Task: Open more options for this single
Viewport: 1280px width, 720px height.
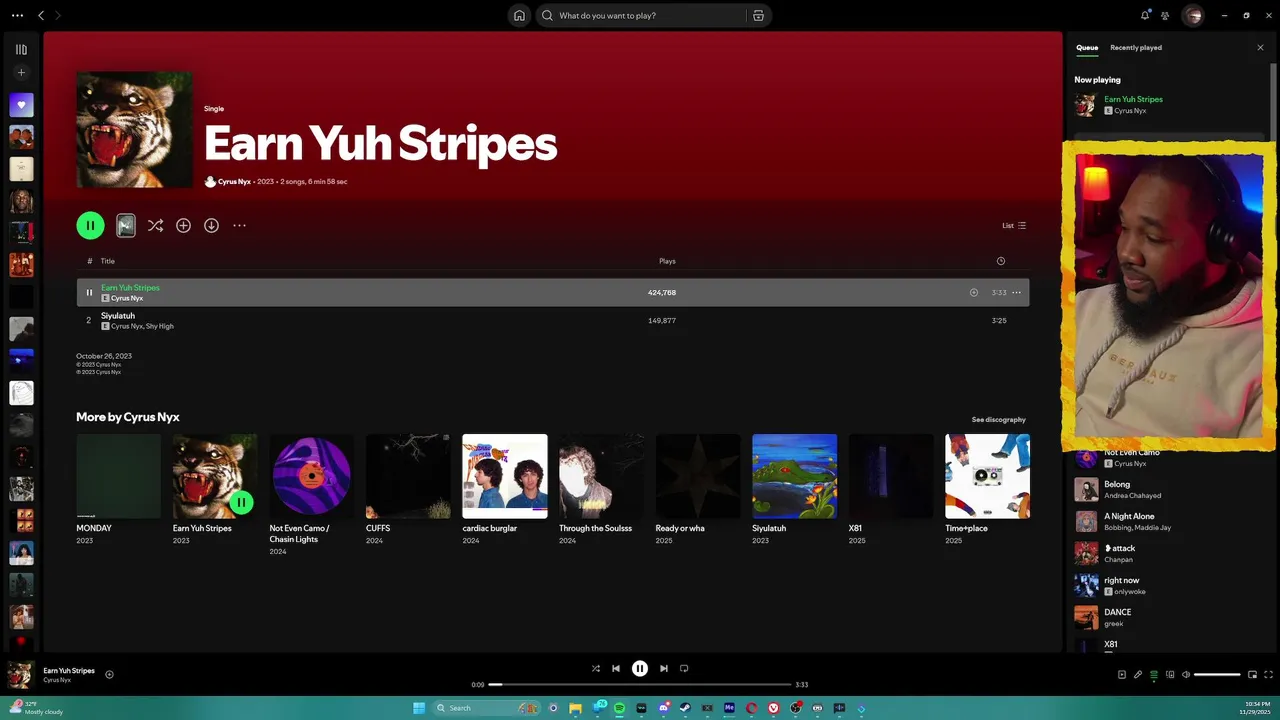Action: tap(239, 225)
